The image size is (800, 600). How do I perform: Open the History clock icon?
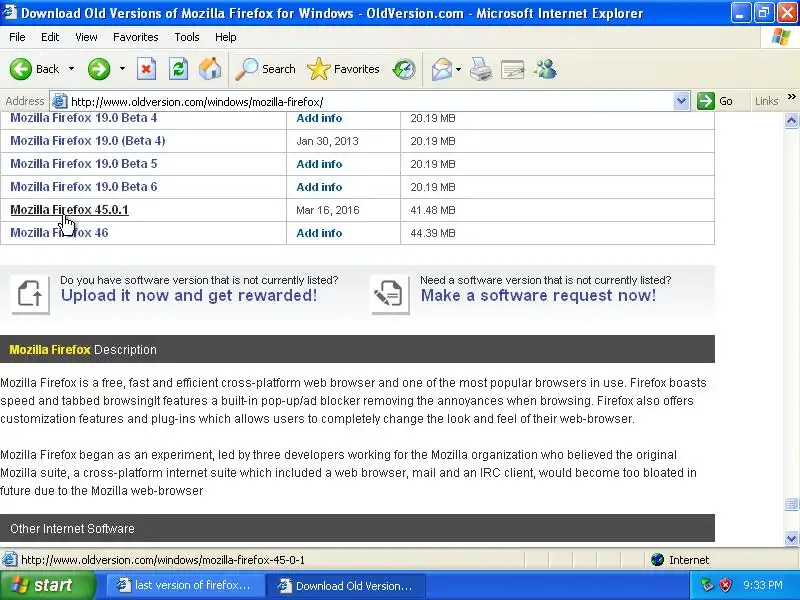[x=404, y=69]
